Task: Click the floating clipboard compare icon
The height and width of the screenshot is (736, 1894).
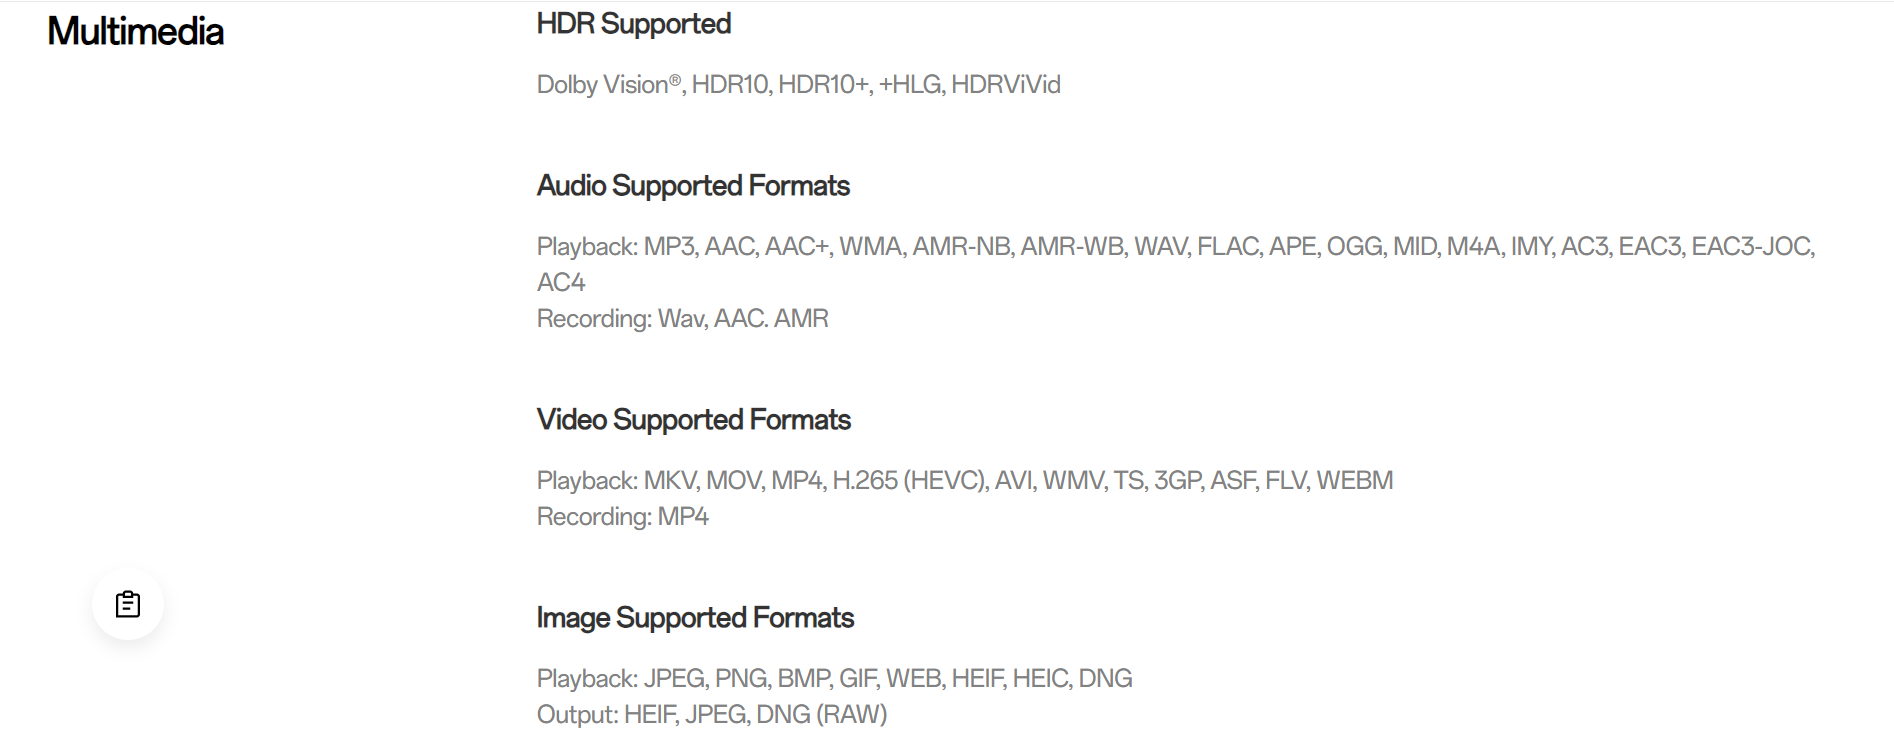Action: pos(128,604)
